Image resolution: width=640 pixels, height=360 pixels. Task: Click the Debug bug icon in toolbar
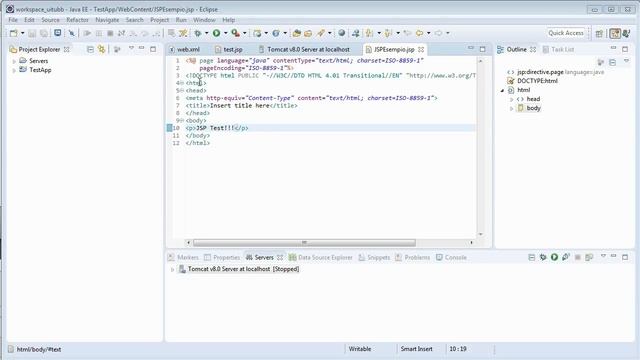coord(198,33)
